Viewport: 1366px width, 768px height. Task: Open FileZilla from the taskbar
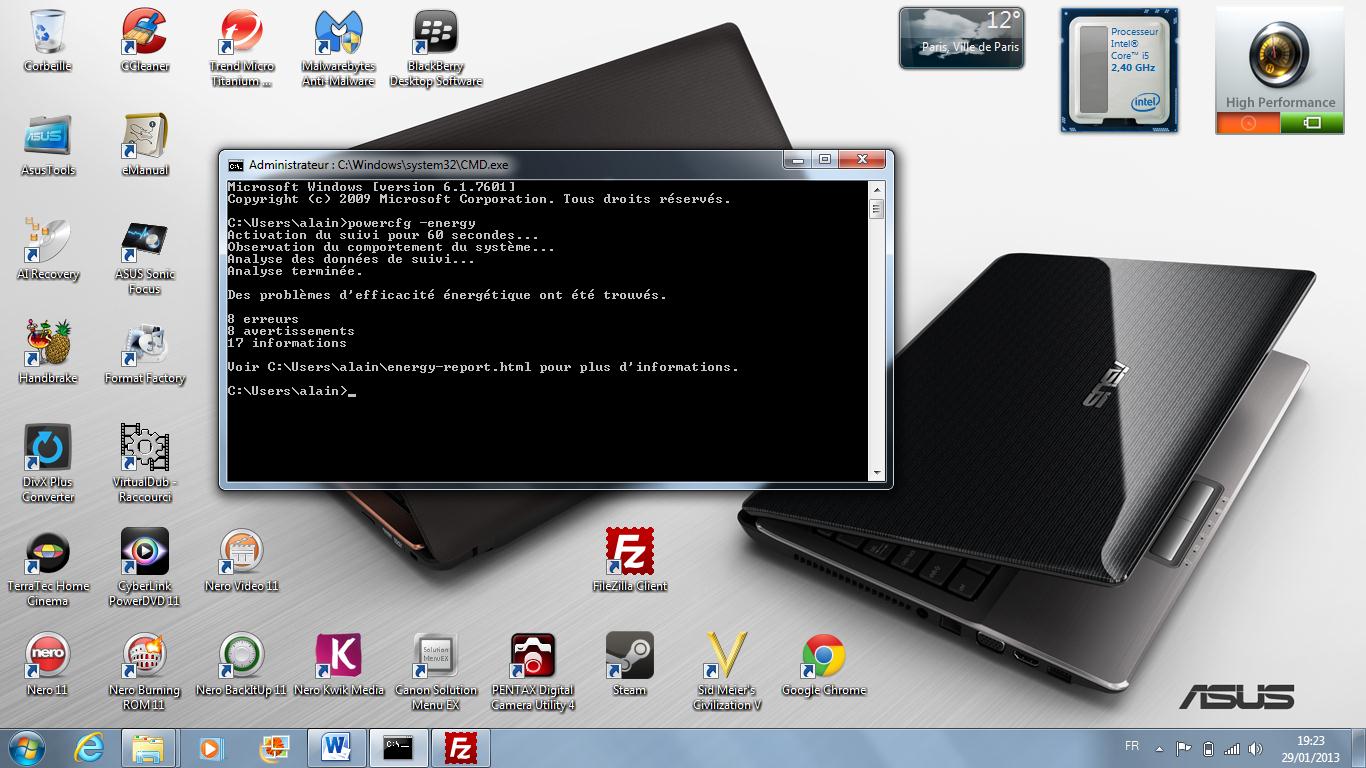(x=460, y=748)
